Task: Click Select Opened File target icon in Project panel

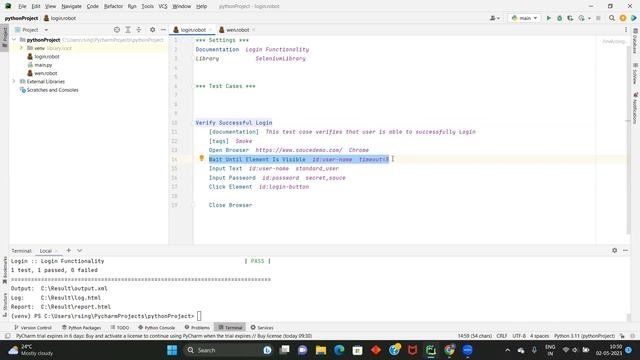Action: [x=117, y=30]
